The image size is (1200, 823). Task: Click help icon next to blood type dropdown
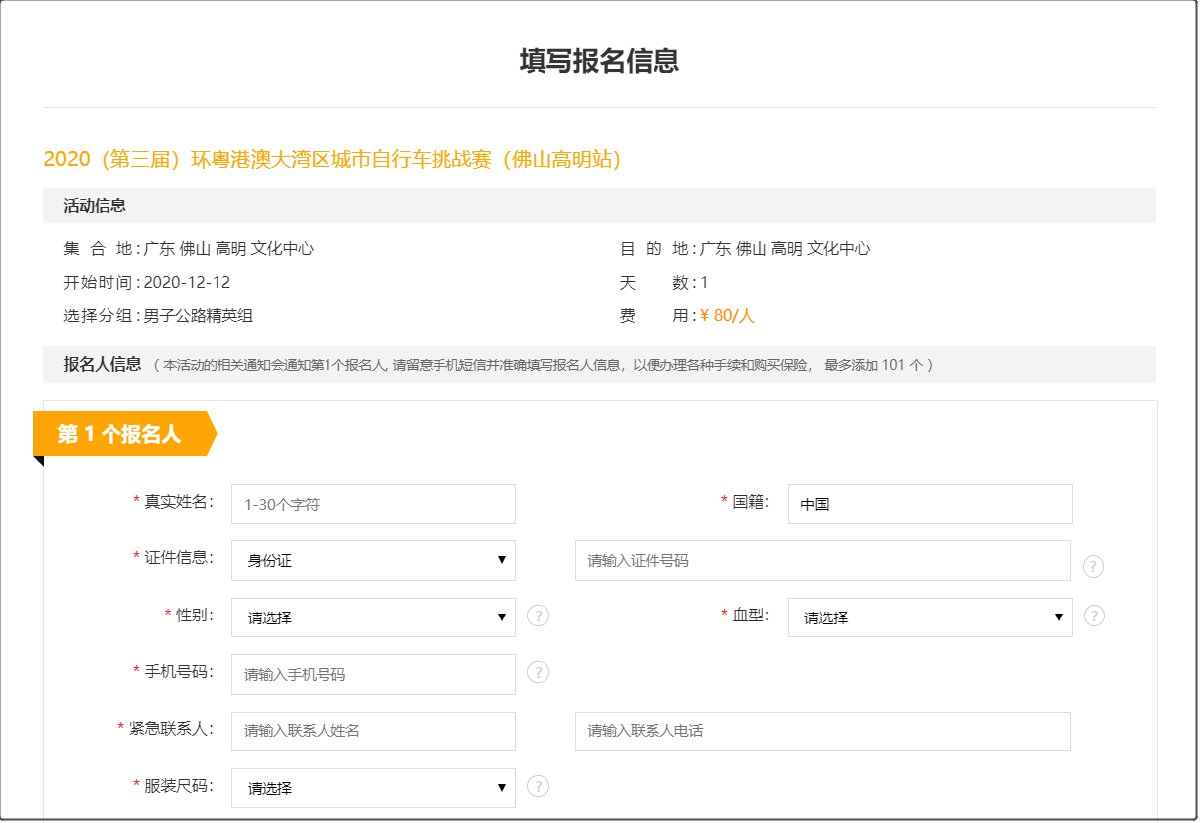pyautogui.click(x=1094, y=616)
